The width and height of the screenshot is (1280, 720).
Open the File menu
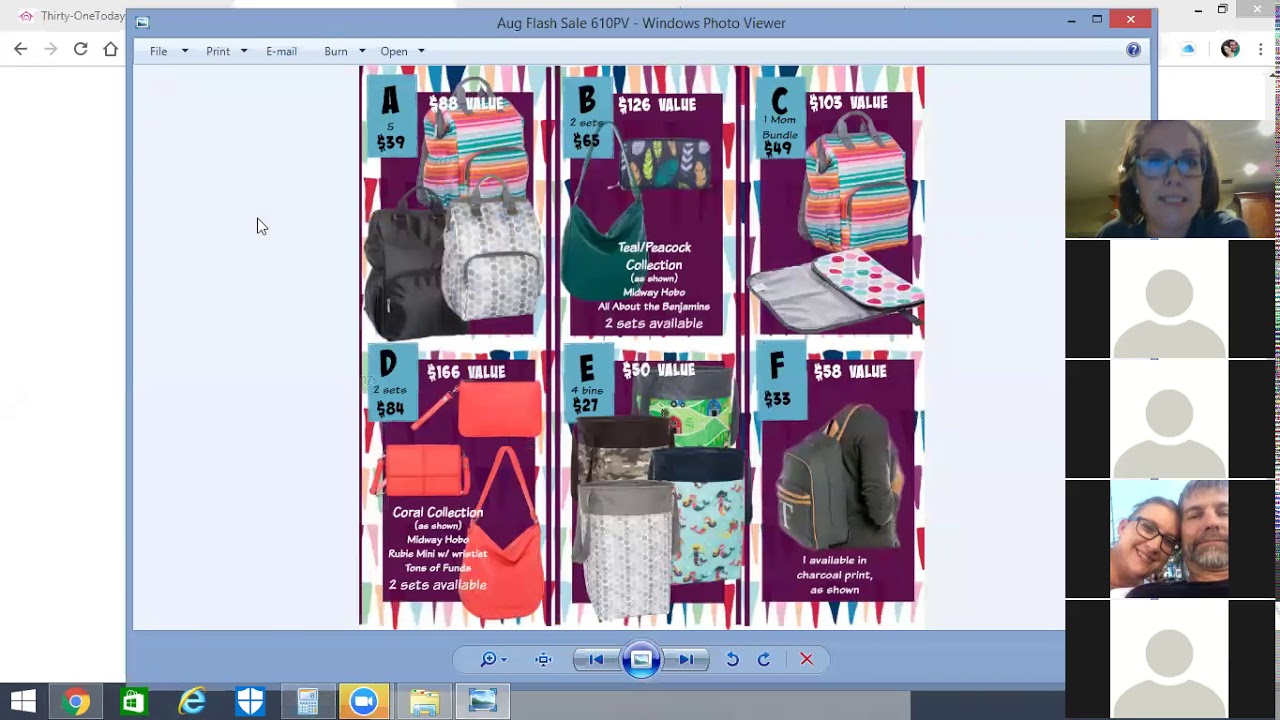tap(158, 51)
